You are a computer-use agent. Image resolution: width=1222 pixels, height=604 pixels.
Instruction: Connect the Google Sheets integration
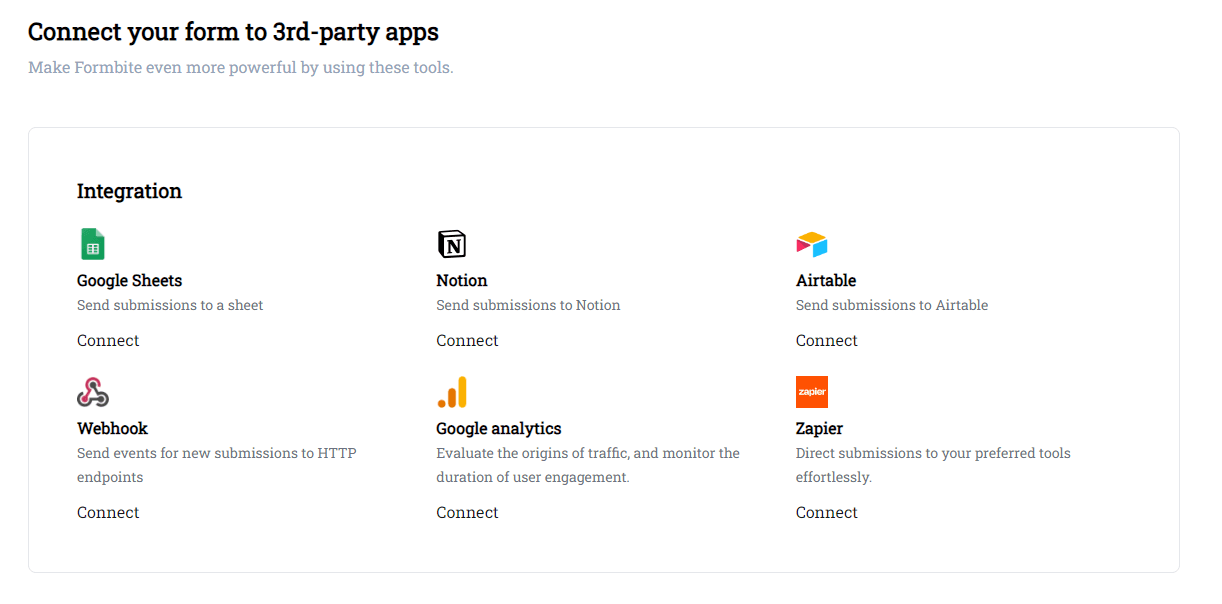[x=108, y=341]
